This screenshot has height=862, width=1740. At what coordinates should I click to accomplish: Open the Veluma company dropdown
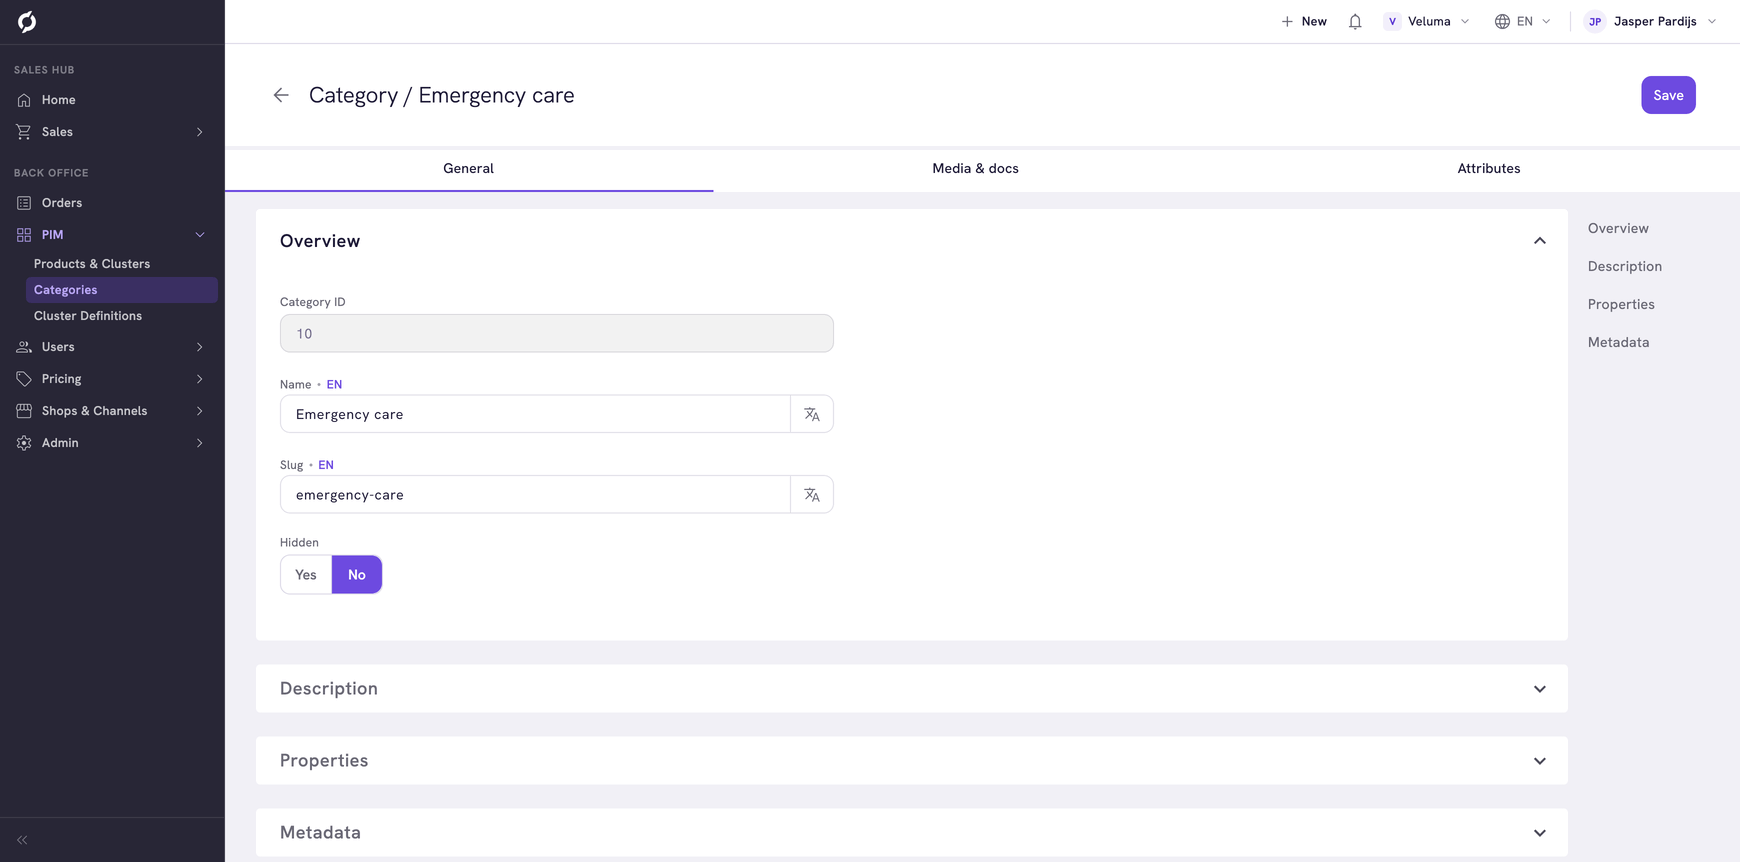[x=1427, y=21]
